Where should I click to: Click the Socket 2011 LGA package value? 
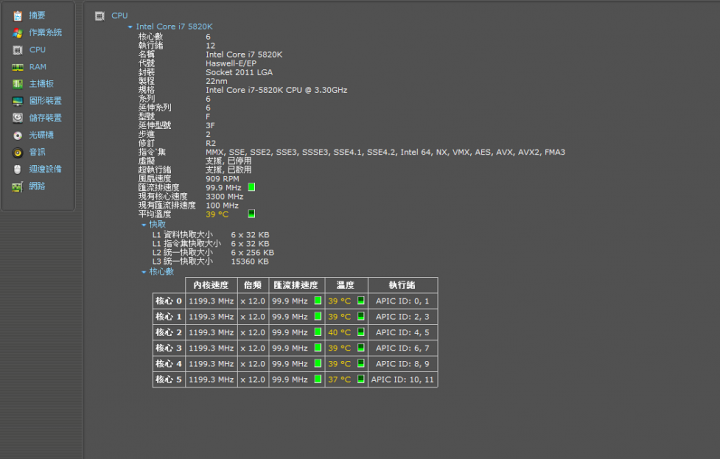point(239,72)
